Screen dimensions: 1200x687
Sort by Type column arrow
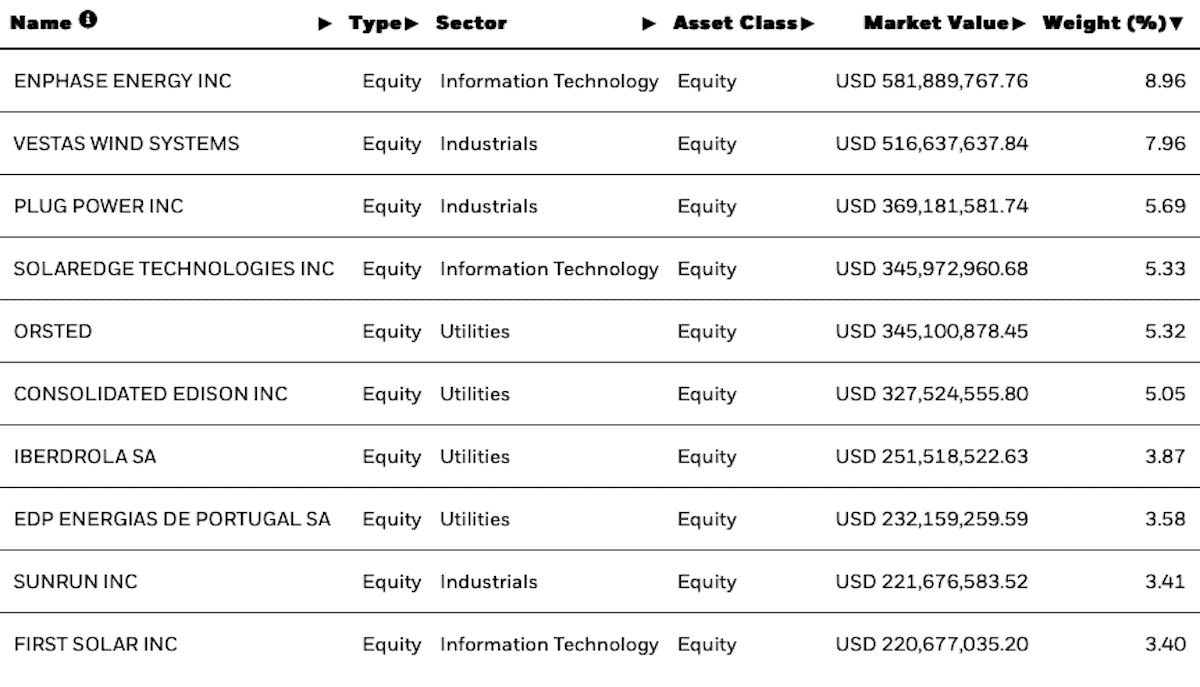412,24
